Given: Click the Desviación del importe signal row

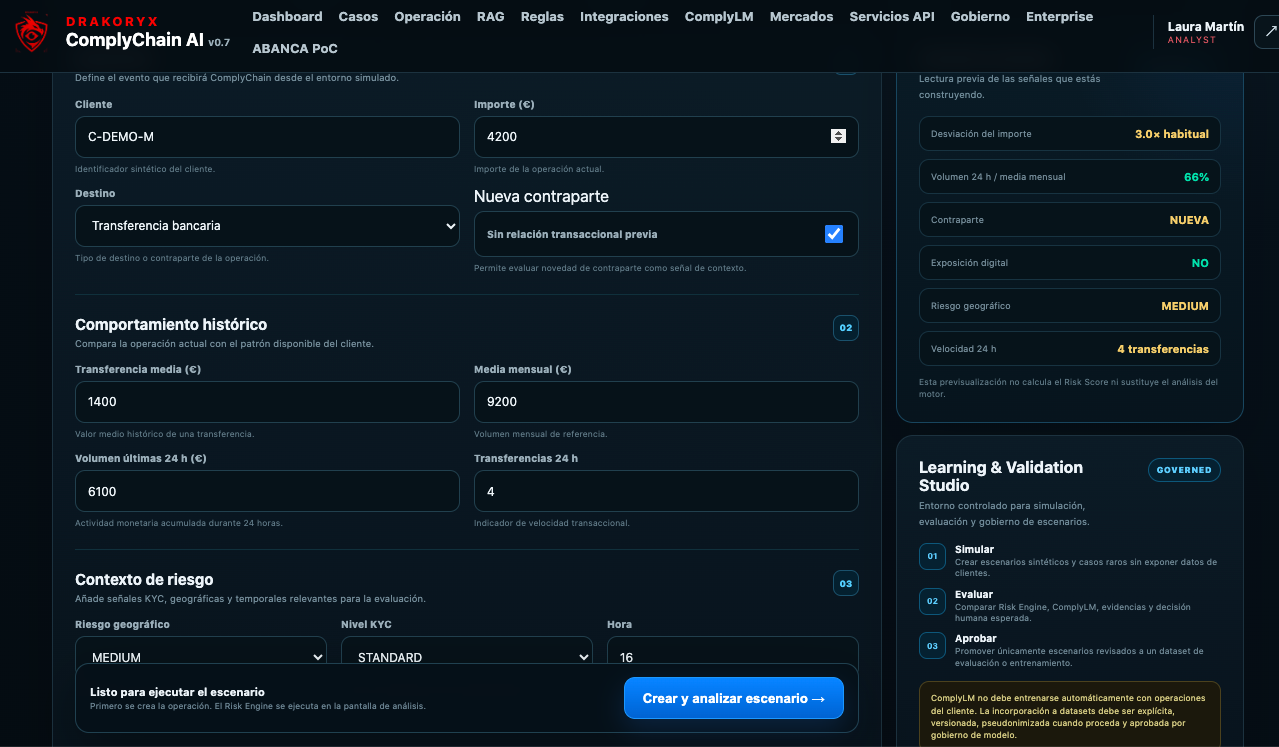Looking at the screenshot, I should tap(1070, 134).
